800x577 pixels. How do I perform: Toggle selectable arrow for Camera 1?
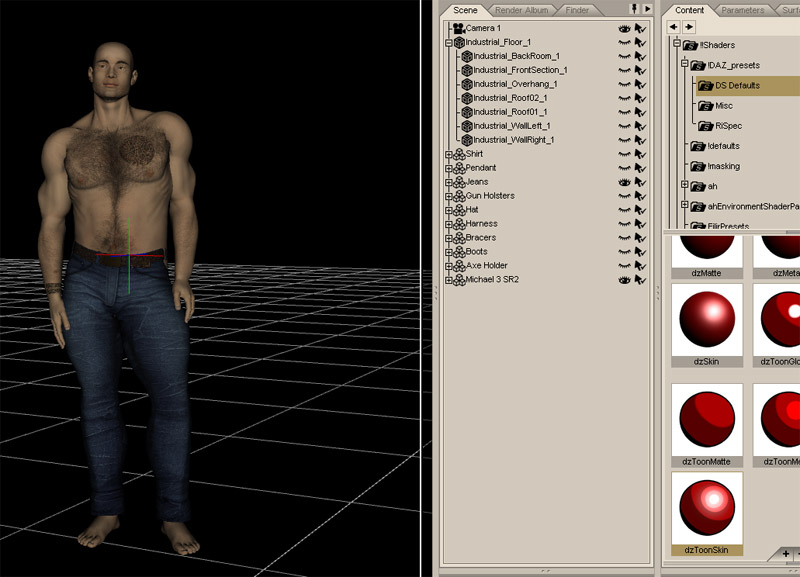tap(640, 29)
